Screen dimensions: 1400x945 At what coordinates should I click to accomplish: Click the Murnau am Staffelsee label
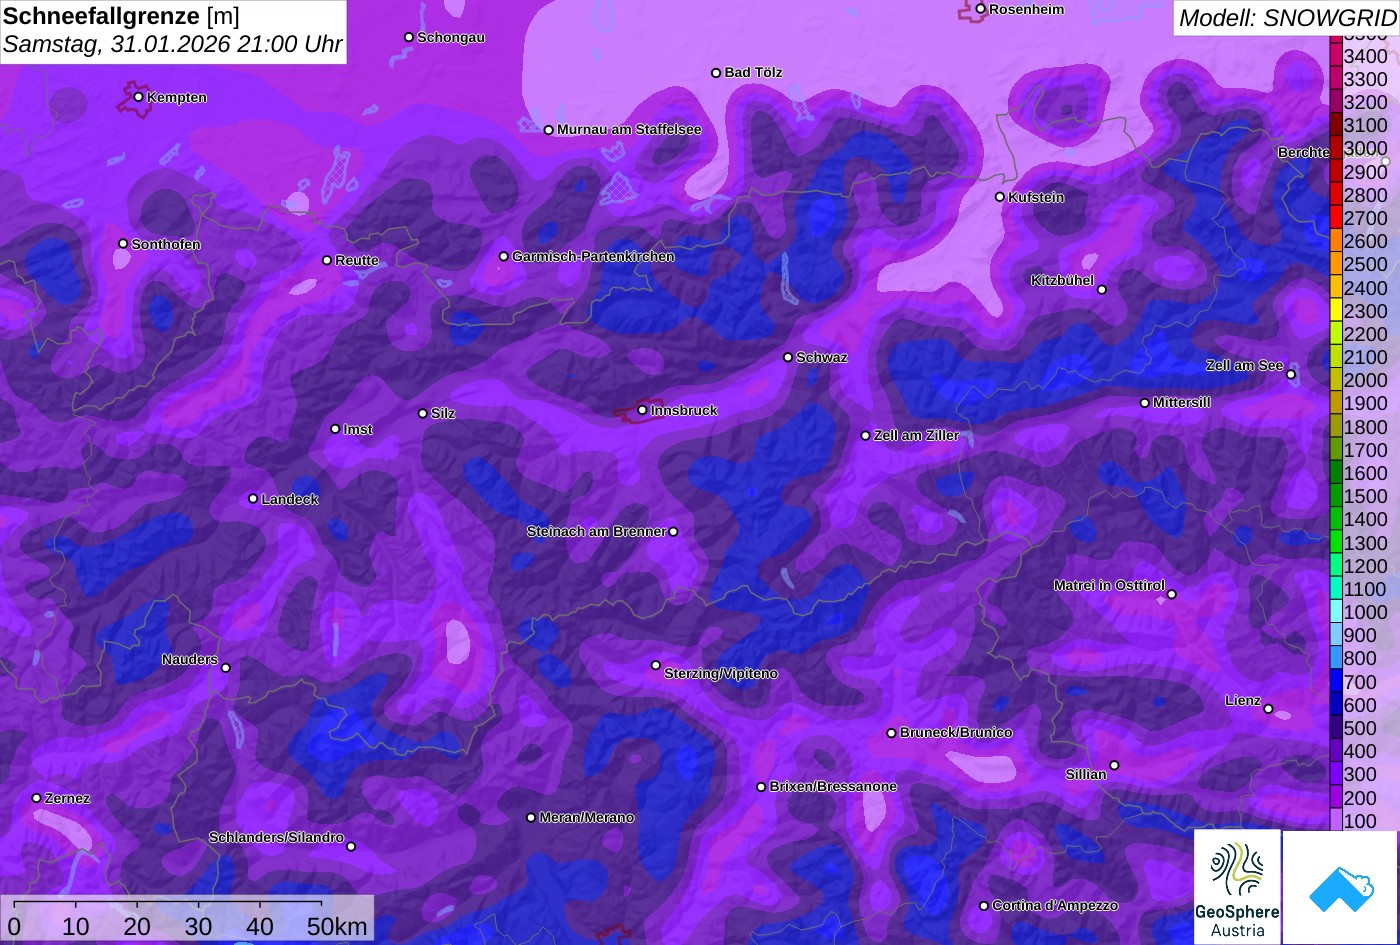(x=629, y=129)
